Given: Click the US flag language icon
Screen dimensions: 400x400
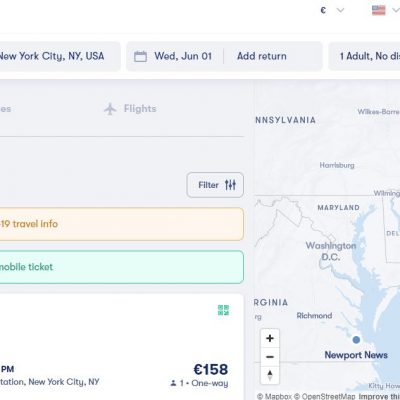Looking at the screenshot, I should pyautogui.click(x=379, y=10).
